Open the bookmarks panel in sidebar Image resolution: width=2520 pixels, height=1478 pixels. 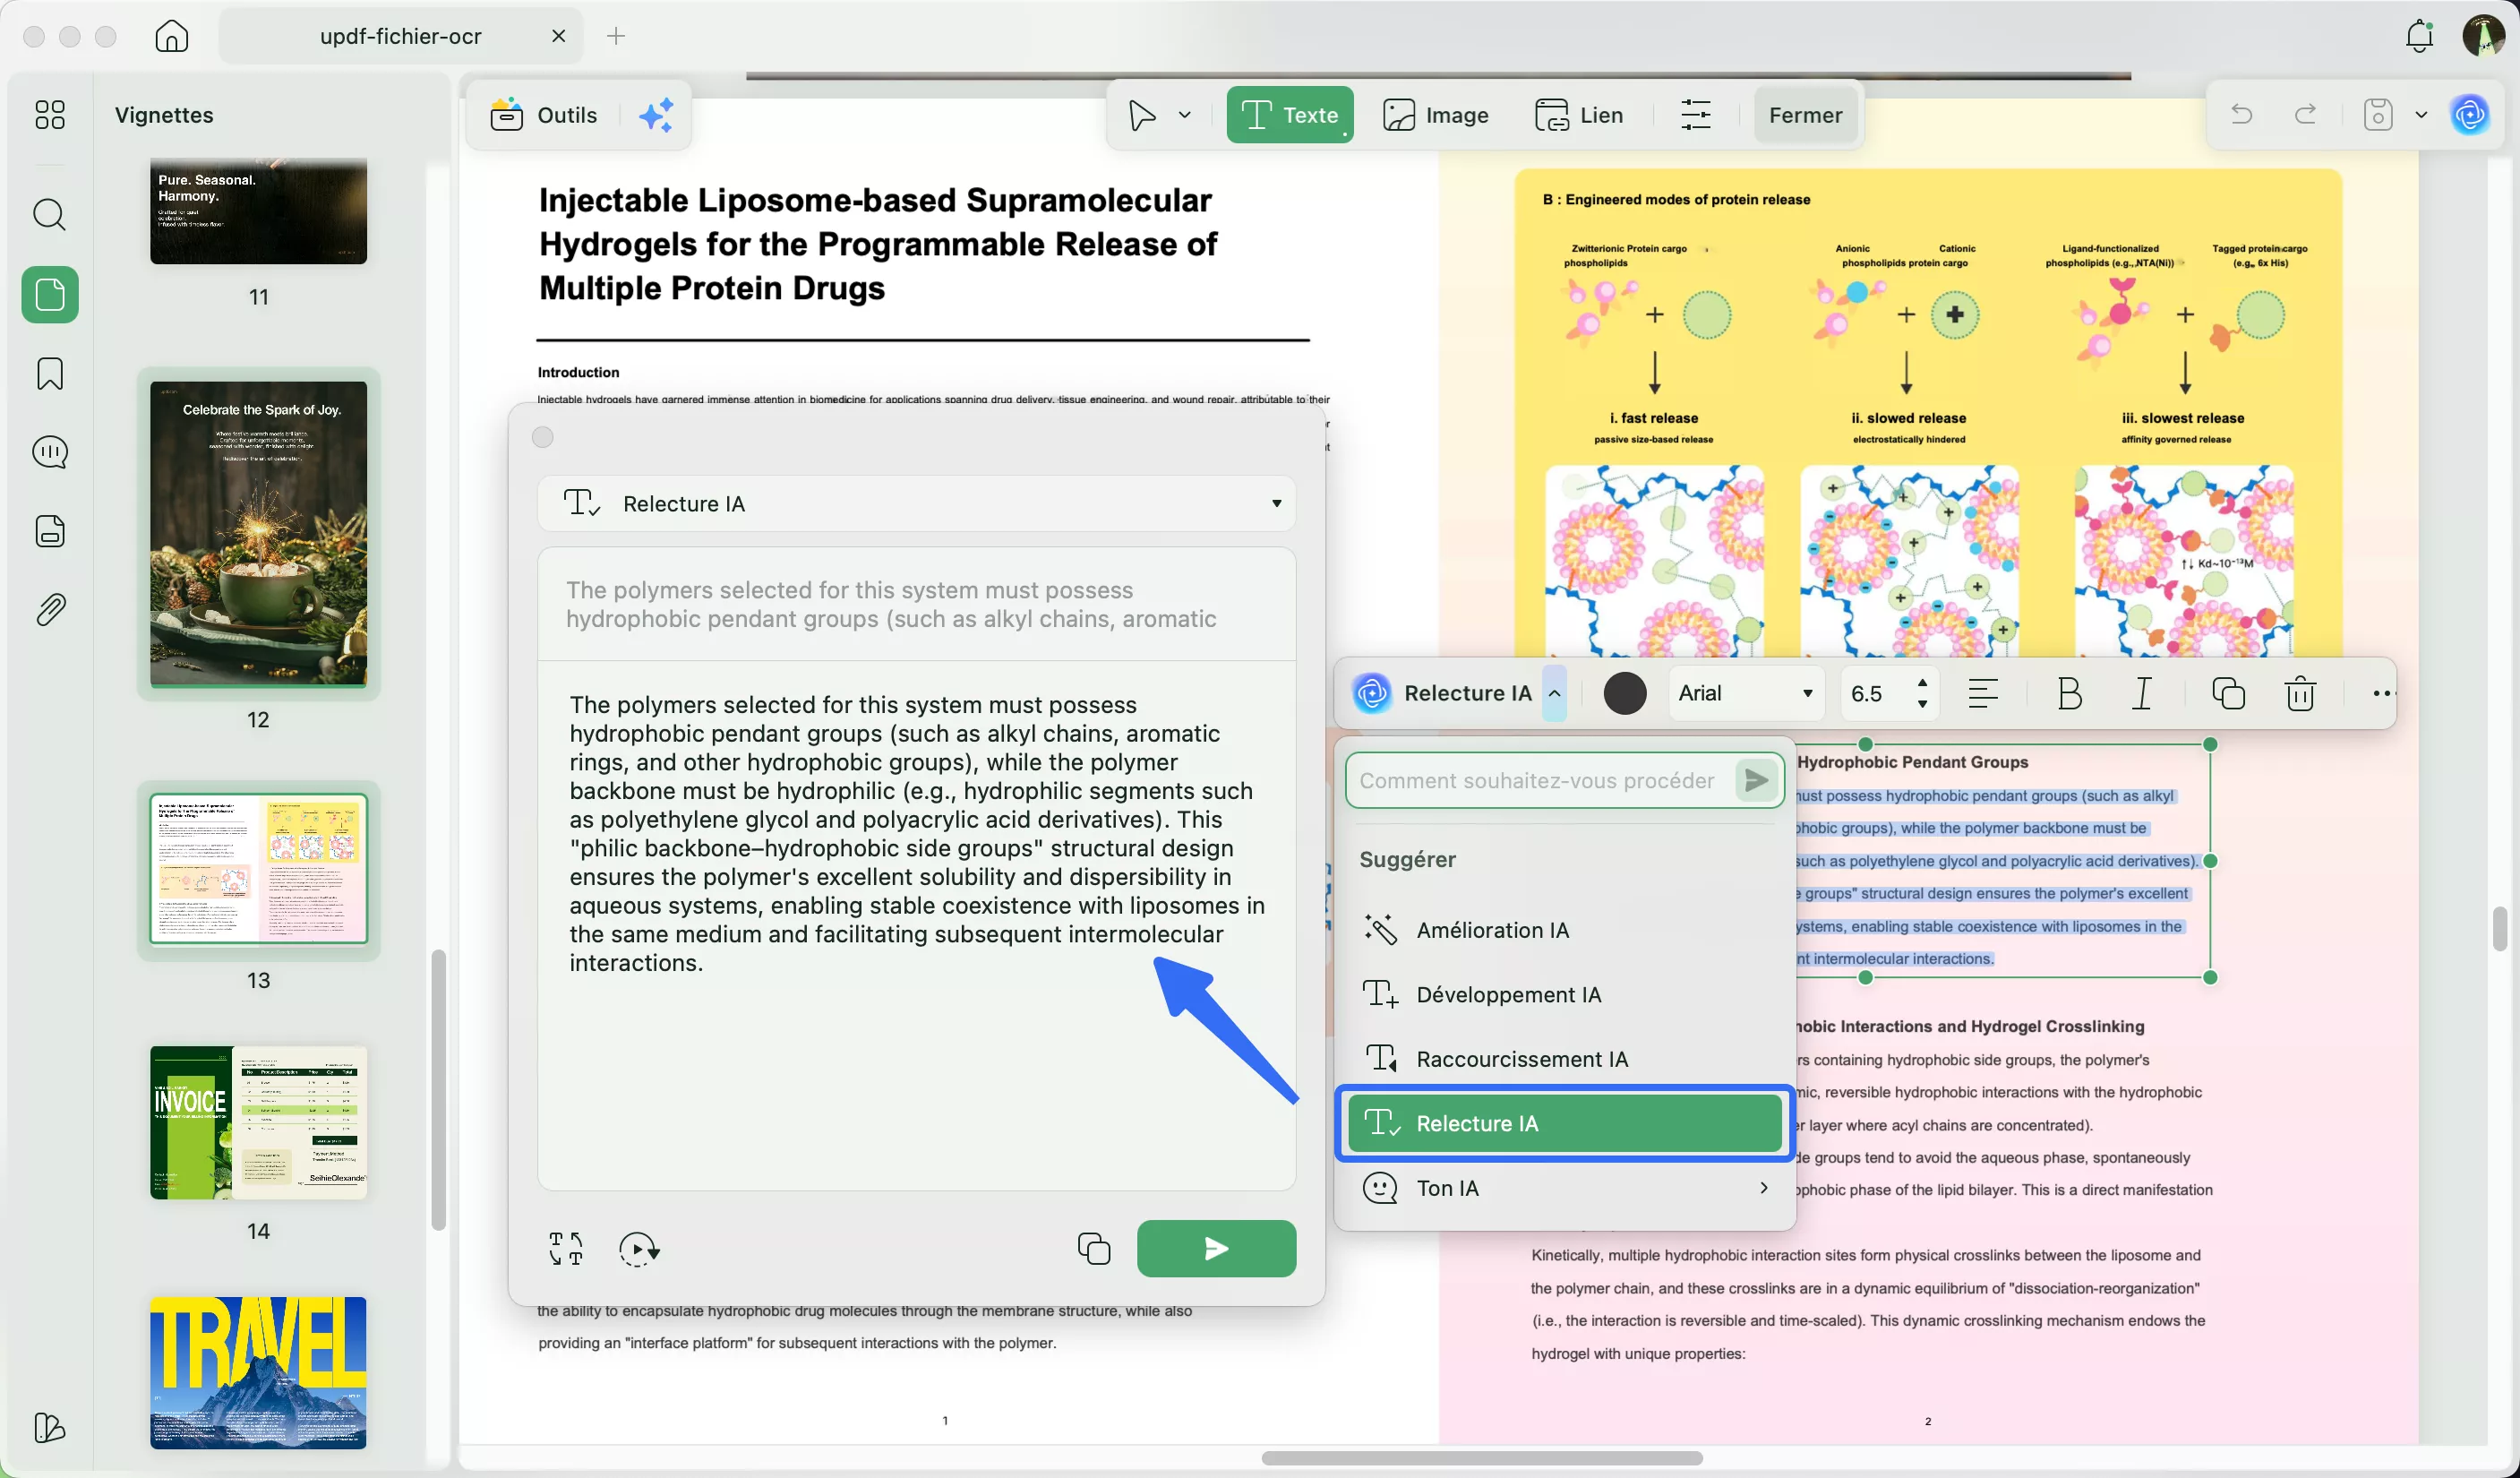click(50, 374)
